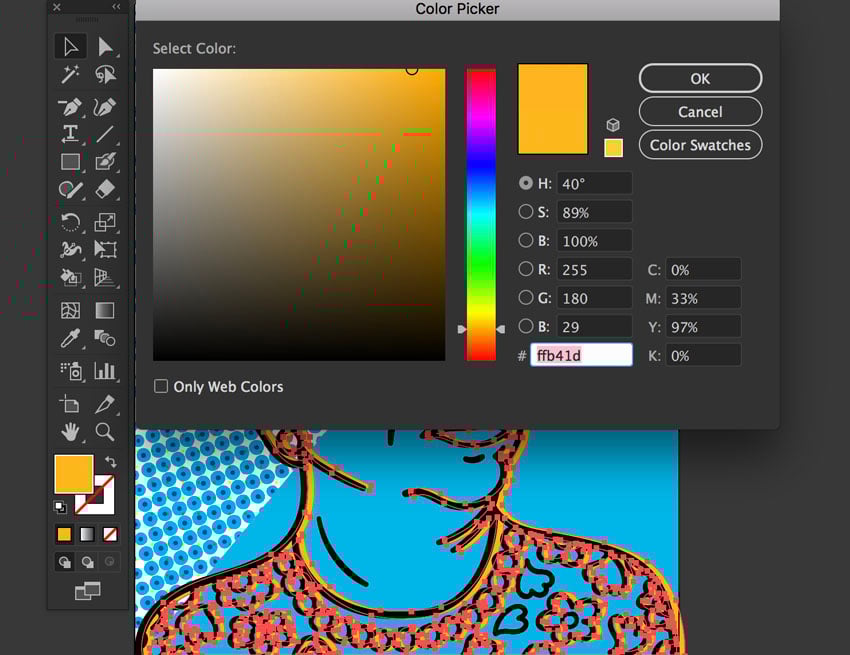The width and height of the screenshot is (850, 655).
Task: Activate the Type tool
Action: point(70,133)
